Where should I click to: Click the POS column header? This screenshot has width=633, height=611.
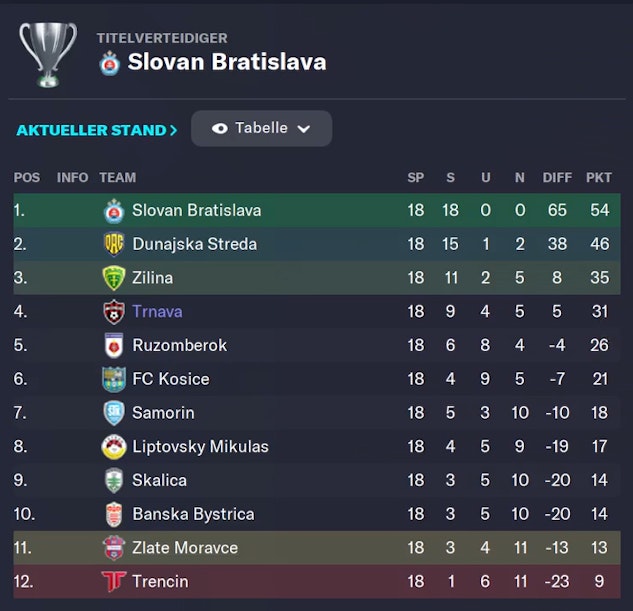point(27,178)
